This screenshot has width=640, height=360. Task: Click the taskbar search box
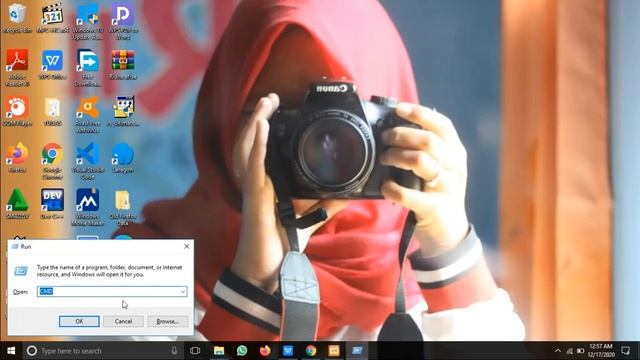coord(104,351)
